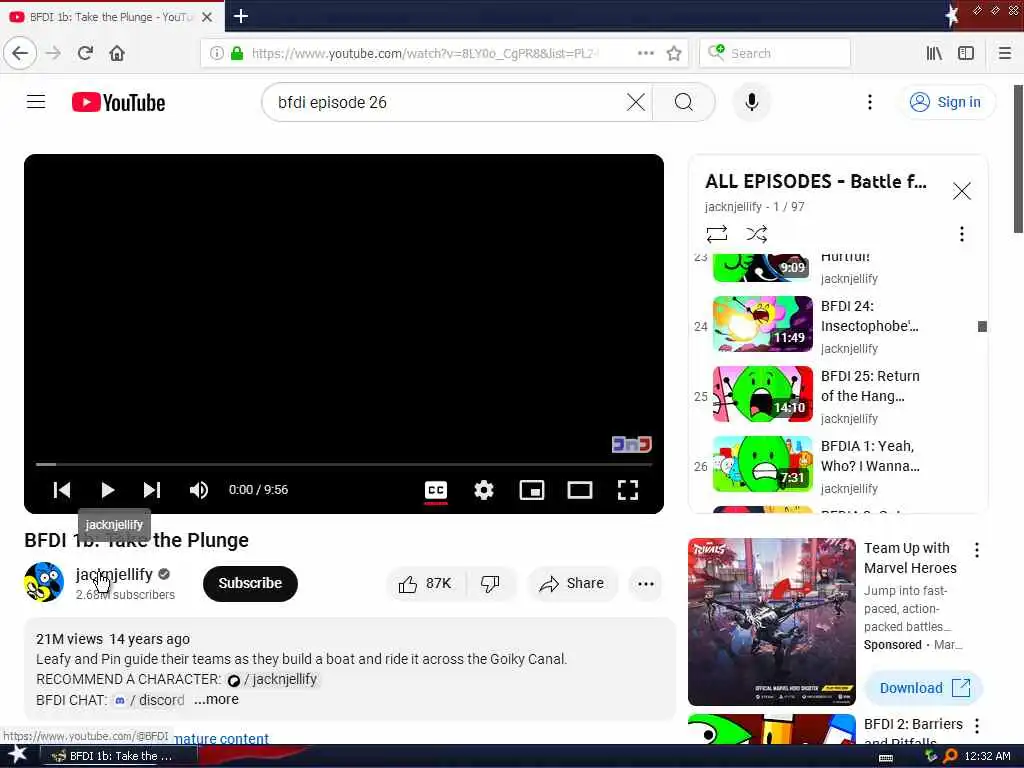Focus the browser Search box
Screen dimensions: 1024x768
[775, 53]
